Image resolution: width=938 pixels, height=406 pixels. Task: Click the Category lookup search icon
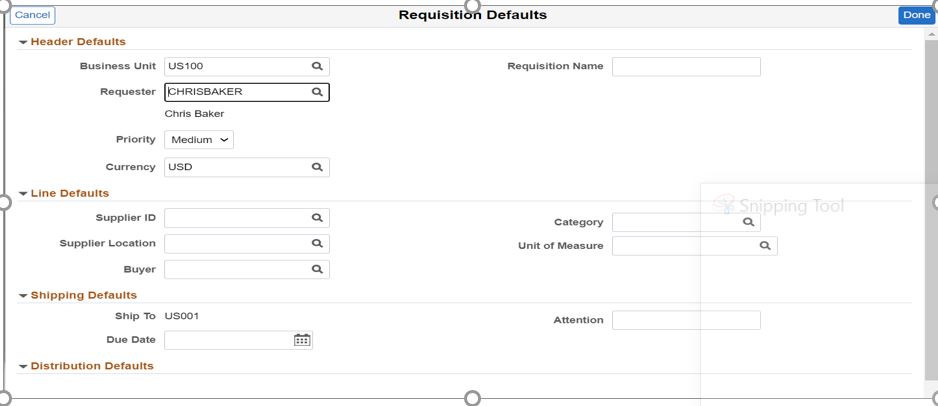point(748,223)
